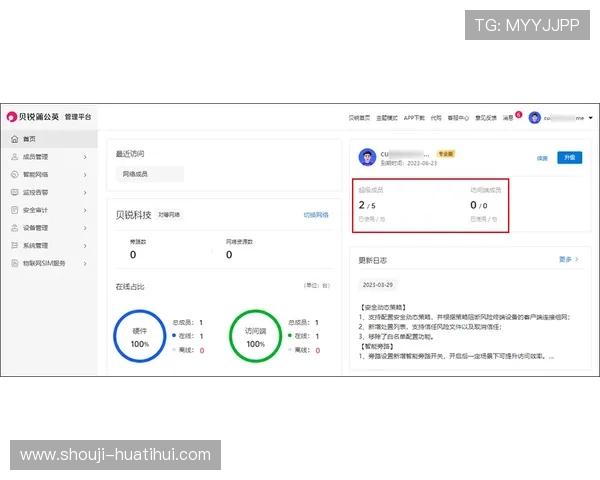600x480 pixels.
Task: Click the 2 / 5 member count
Action: click(367, 205)
